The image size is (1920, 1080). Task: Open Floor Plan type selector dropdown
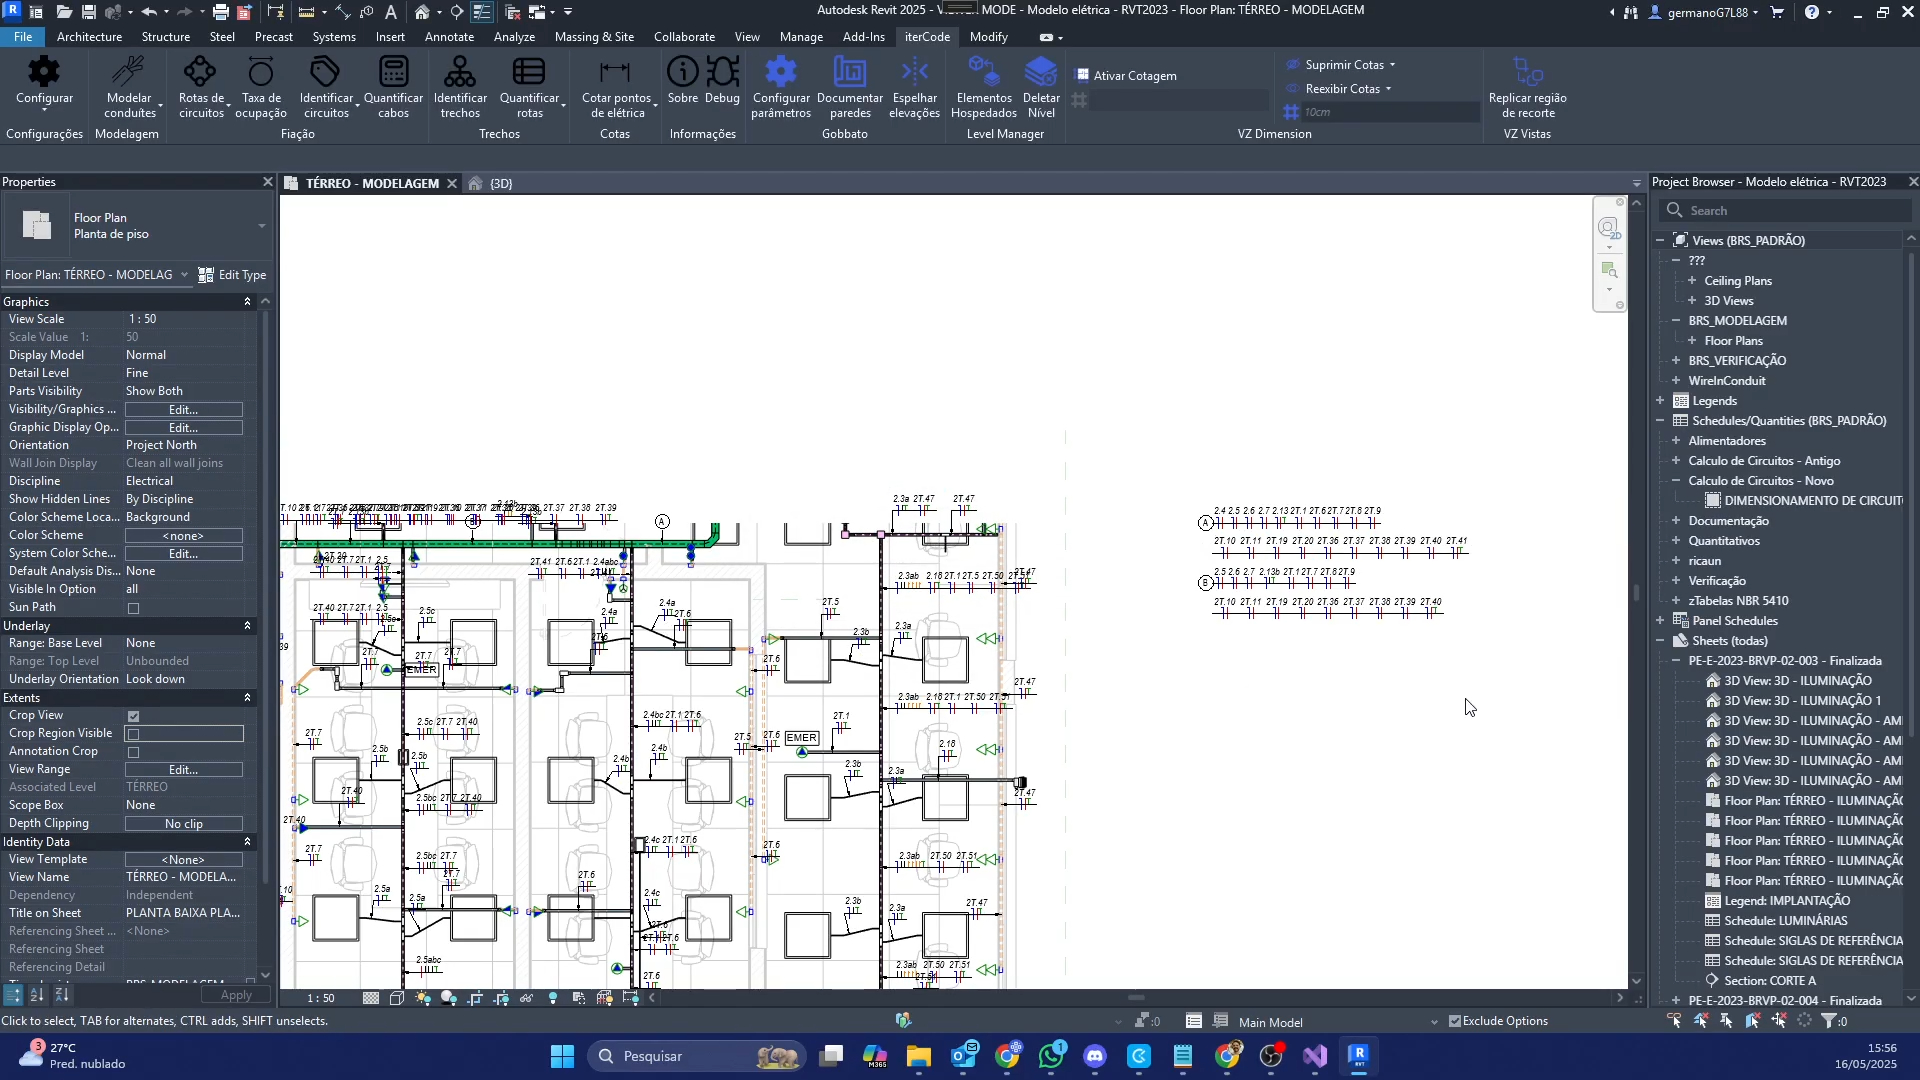[x=262, y=226]
